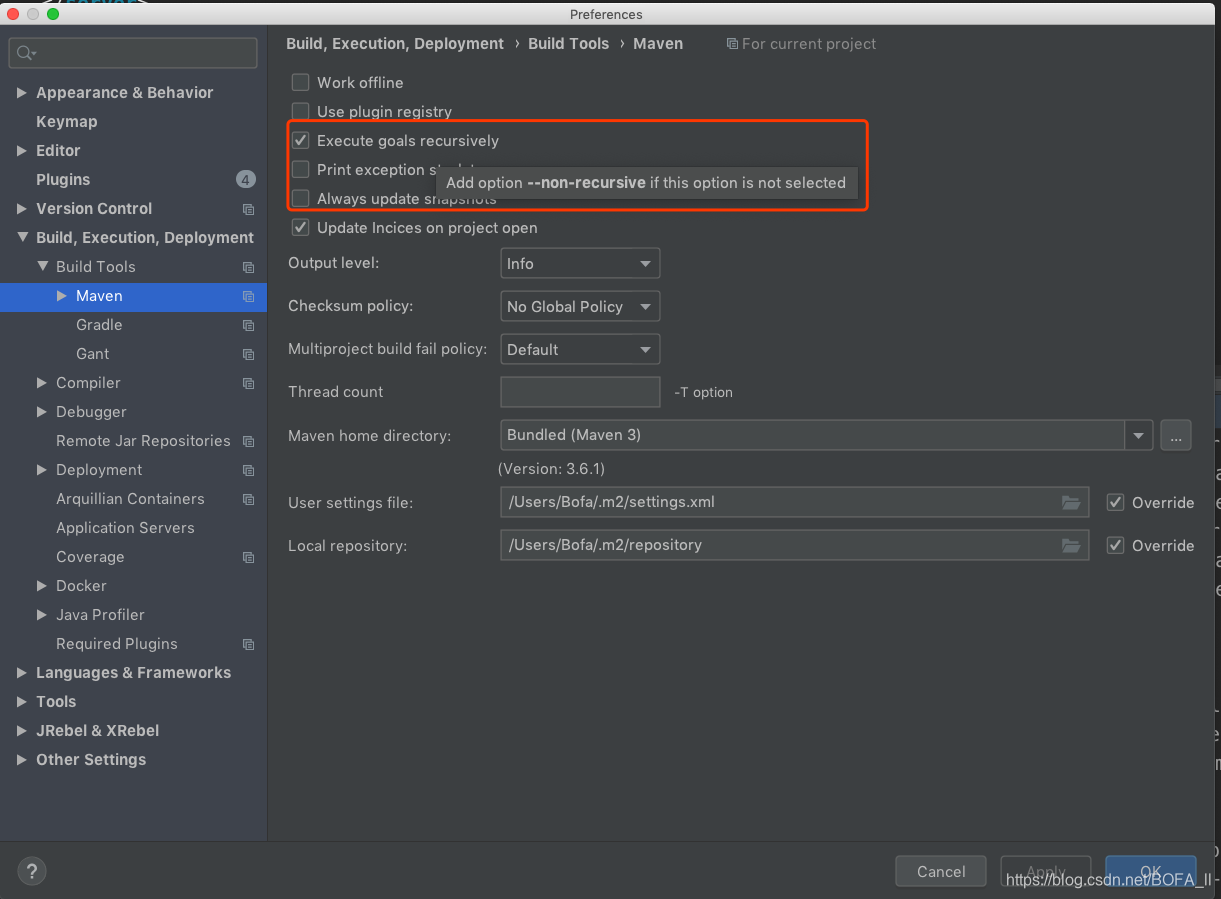This screenshot has width=1221, height=899.
Task: Select Arquillian Containers item
Action: click(130, 499)
